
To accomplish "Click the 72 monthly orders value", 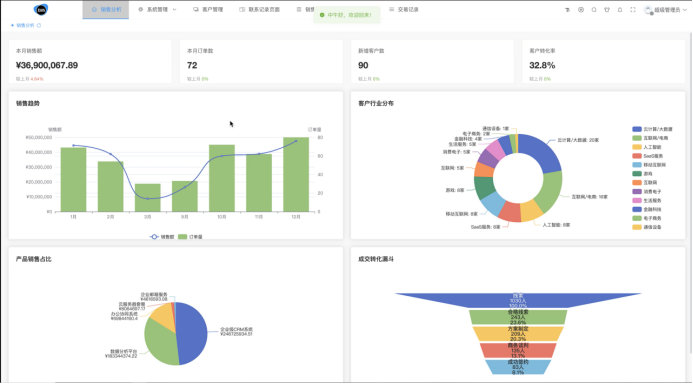I will 192,65.
